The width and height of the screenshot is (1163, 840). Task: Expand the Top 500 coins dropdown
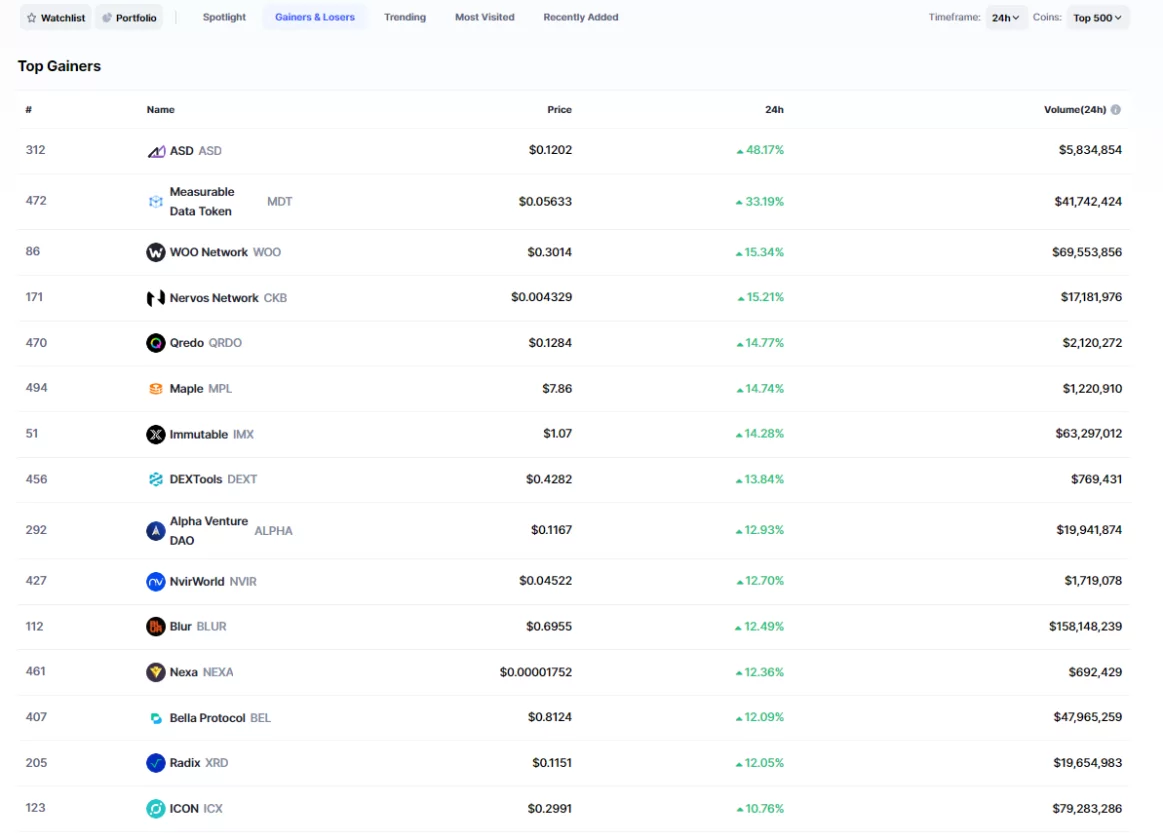(1097, 18)
